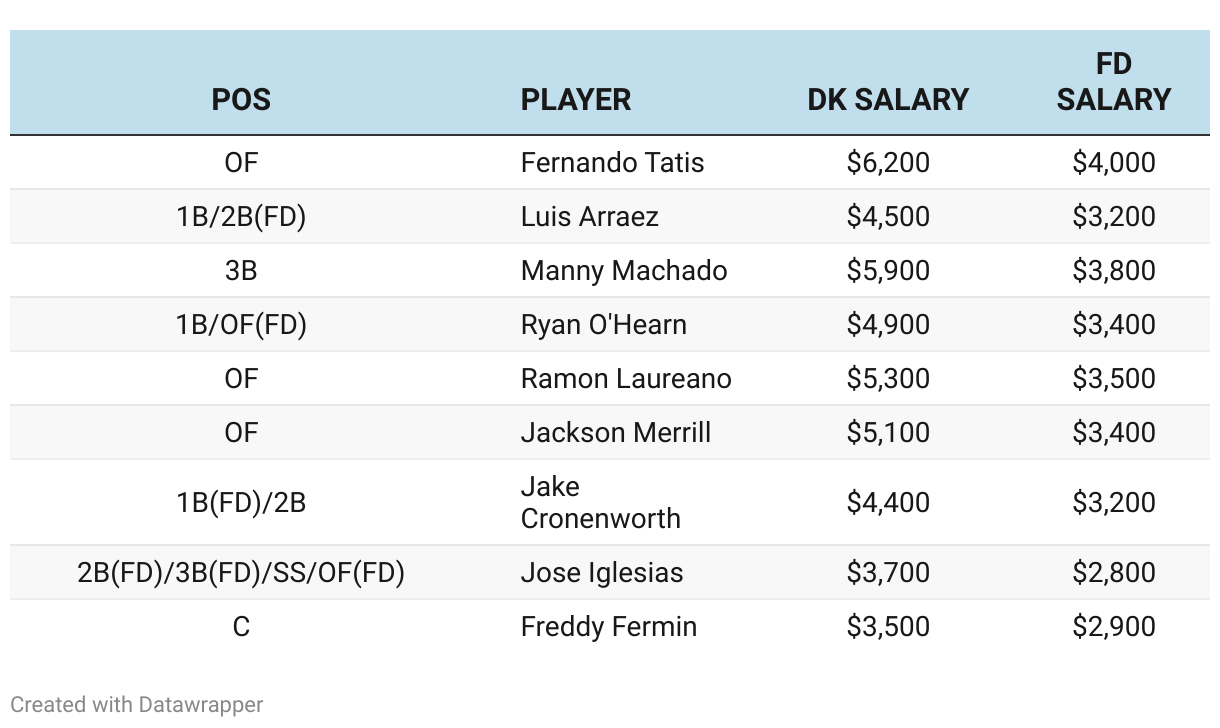Click the Ramon Laureano player cell
Screen dimensions: 1220x728
(625, 379)
